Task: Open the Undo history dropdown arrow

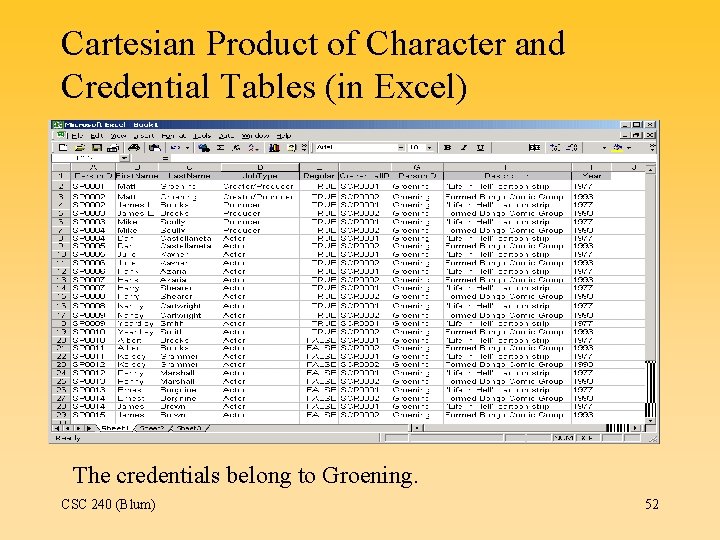Action: point(187,148)
